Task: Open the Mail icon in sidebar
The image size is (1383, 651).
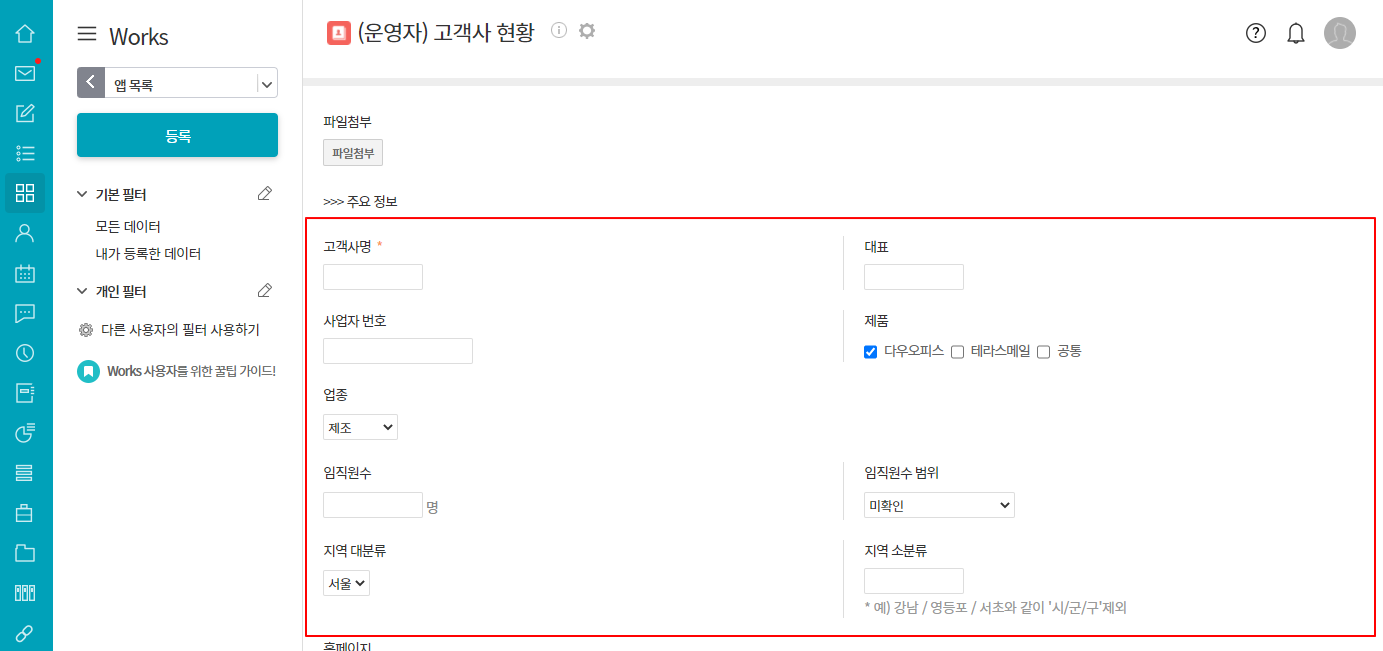Action: [x=25, y=73]
